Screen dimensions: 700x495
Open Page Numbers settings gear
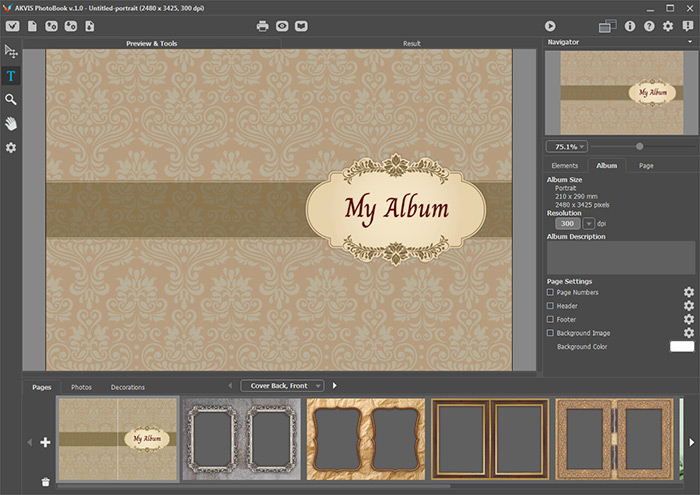click(689, 292)
